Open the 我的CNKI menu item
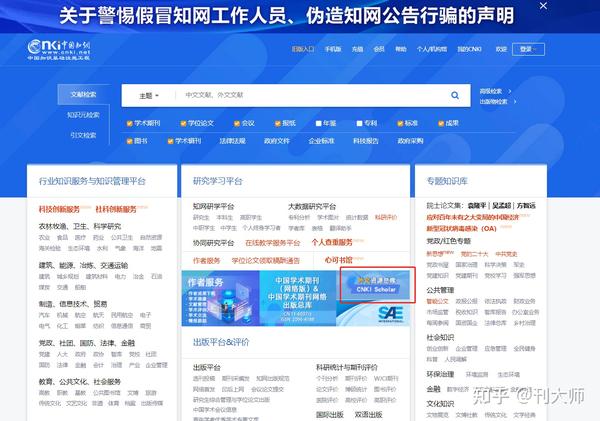Screen dimensions: 600x421 coord(470,49)
